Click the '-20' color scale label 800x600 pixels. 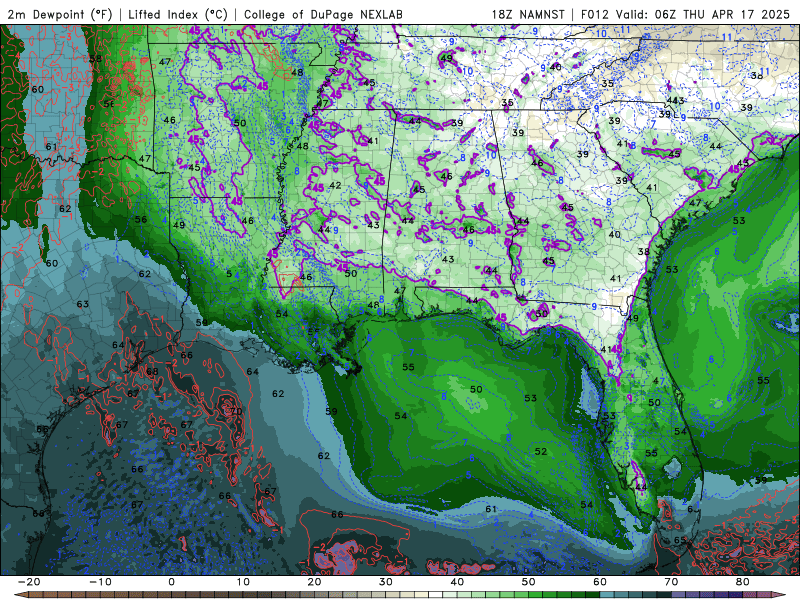(29, 582)
